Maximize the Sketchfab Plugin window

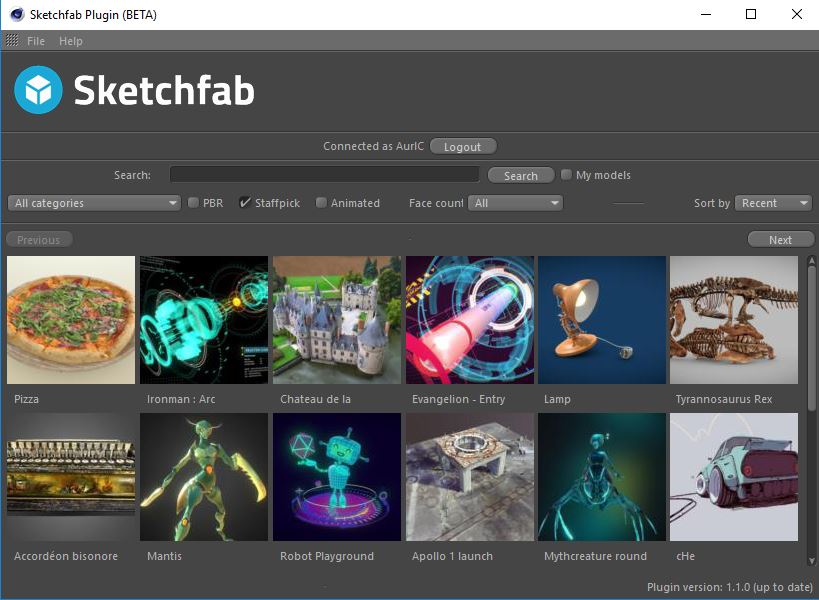pyautogui.click(x=751, y=14)
